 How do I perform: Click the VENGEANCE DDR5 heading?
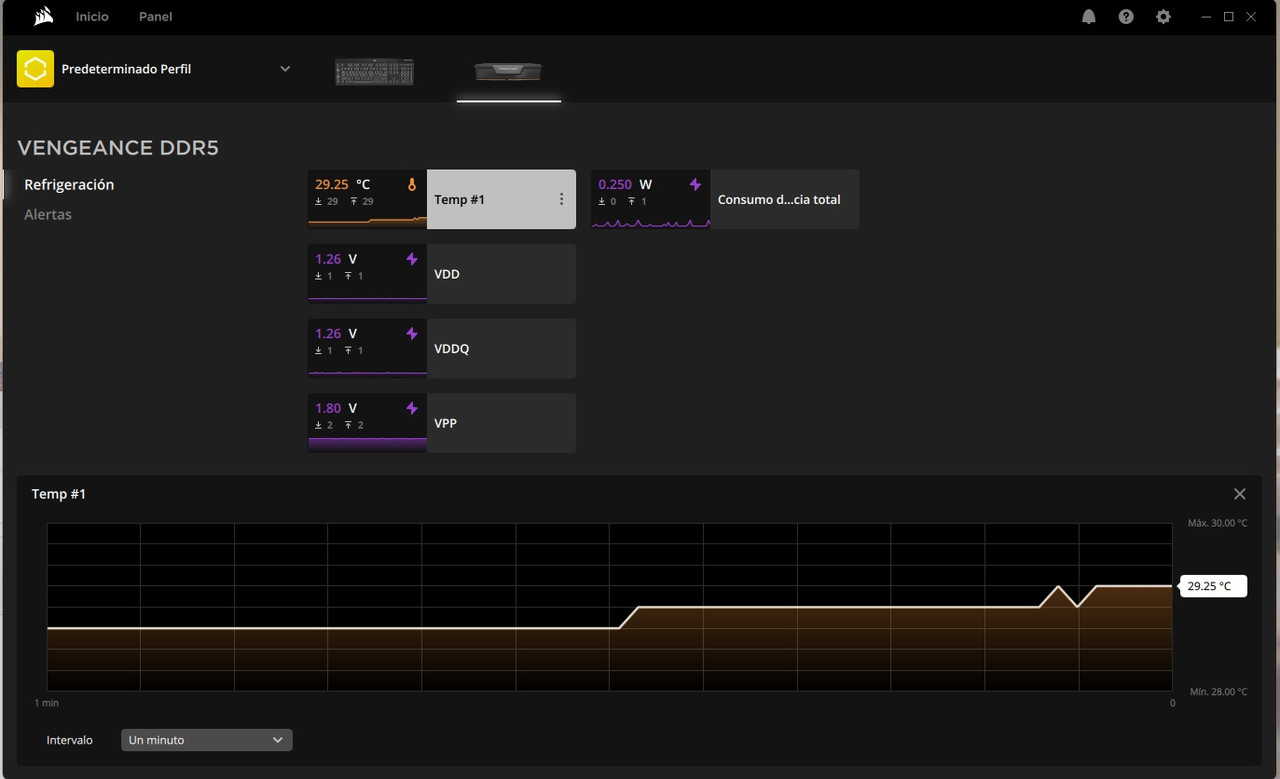118,148
